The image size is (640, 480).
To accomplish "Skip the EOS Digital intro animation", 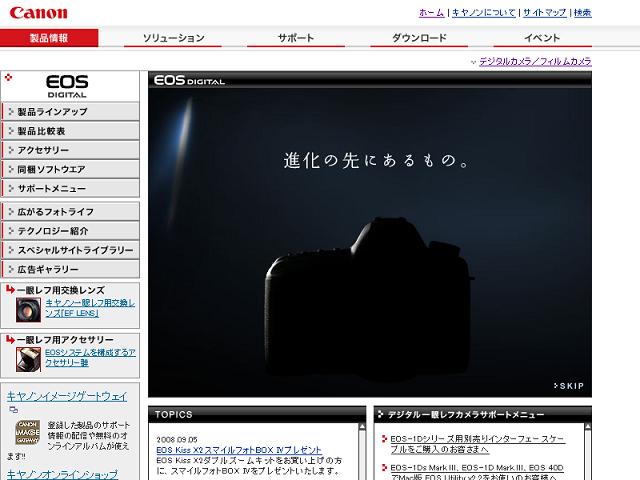I will pyautogui.click(x=569, y=386).
